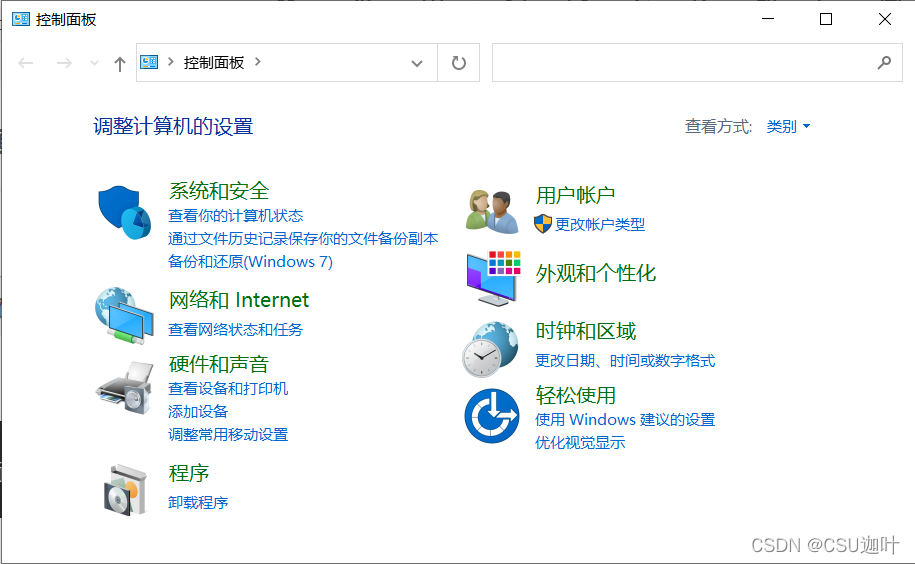Viewport: 915px width, 564px height.
Task: Open 查看你的计算机状态 link
Action: point(236,216)
